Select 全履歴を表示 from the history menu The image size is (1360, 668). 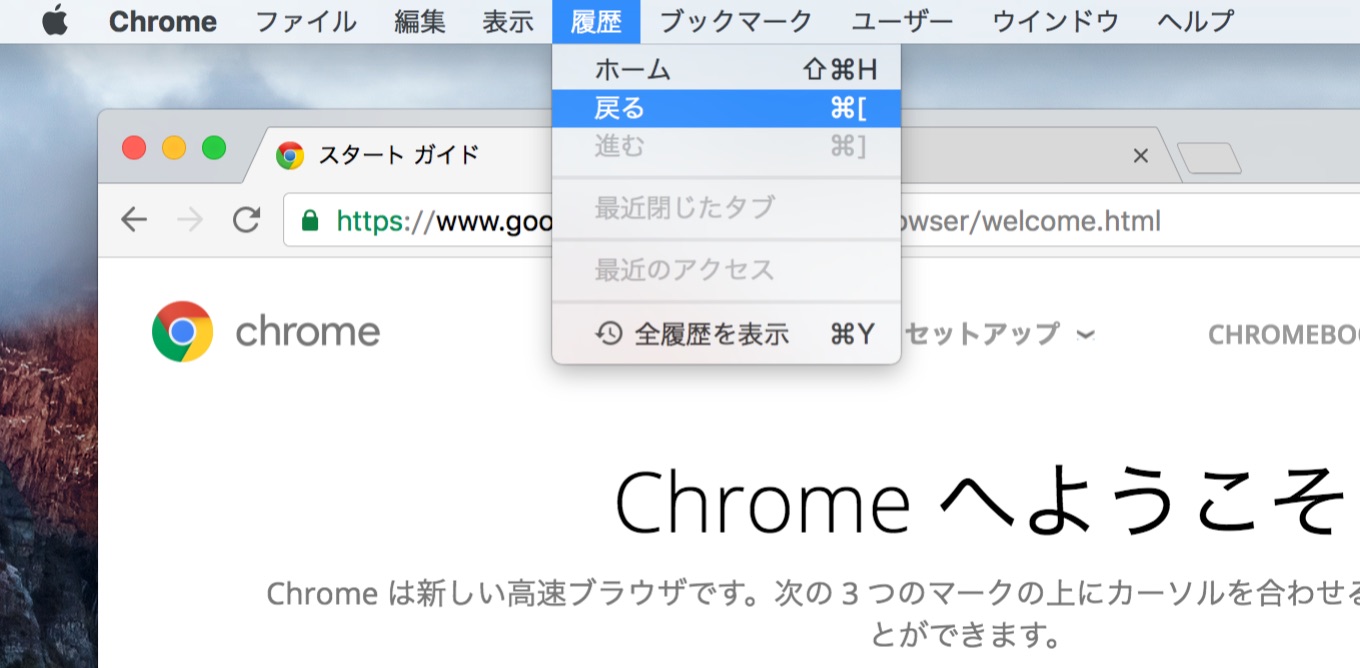[x=710, y=334]
